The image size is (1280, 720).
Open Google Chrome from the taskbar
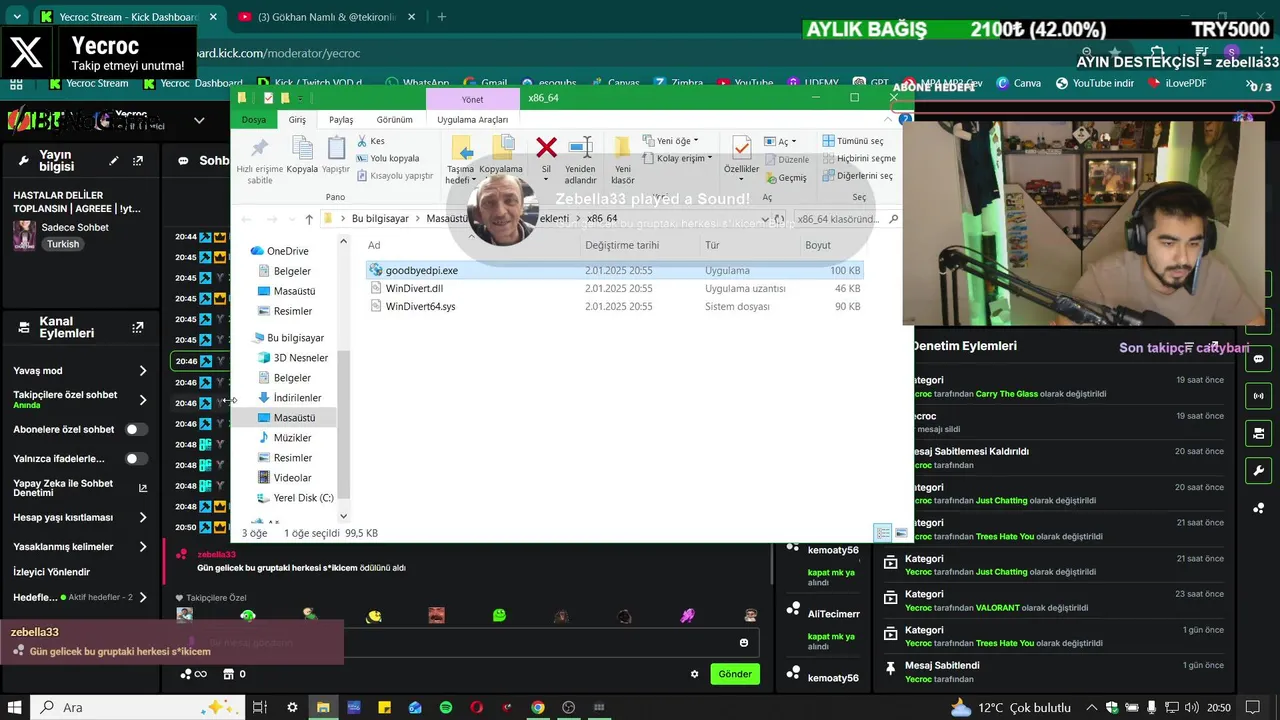tap(538, 708)
